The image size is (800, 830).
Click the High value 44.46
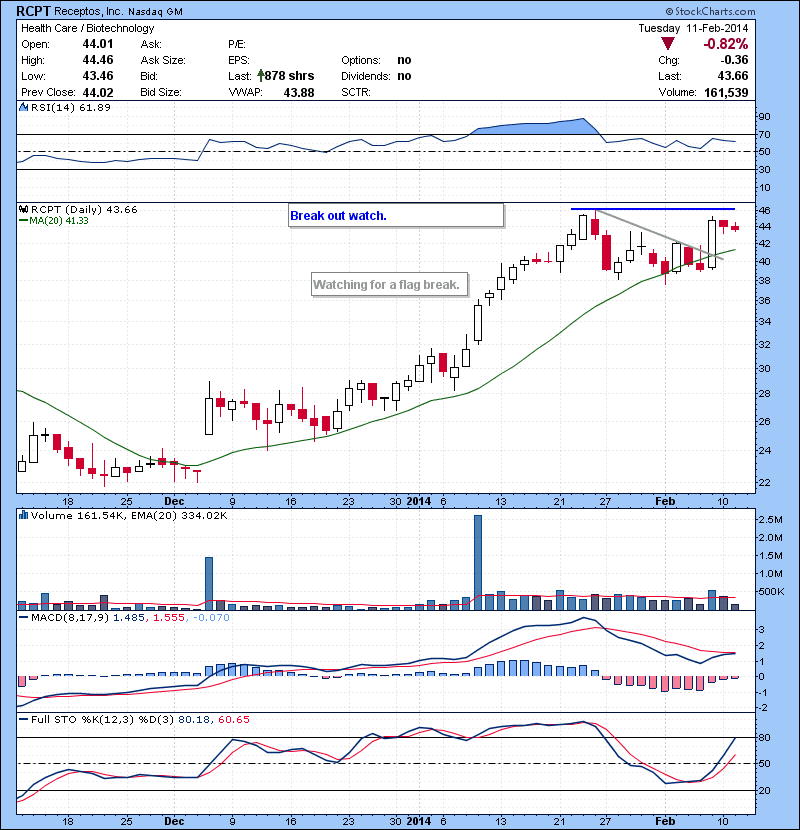coord(98,60)
